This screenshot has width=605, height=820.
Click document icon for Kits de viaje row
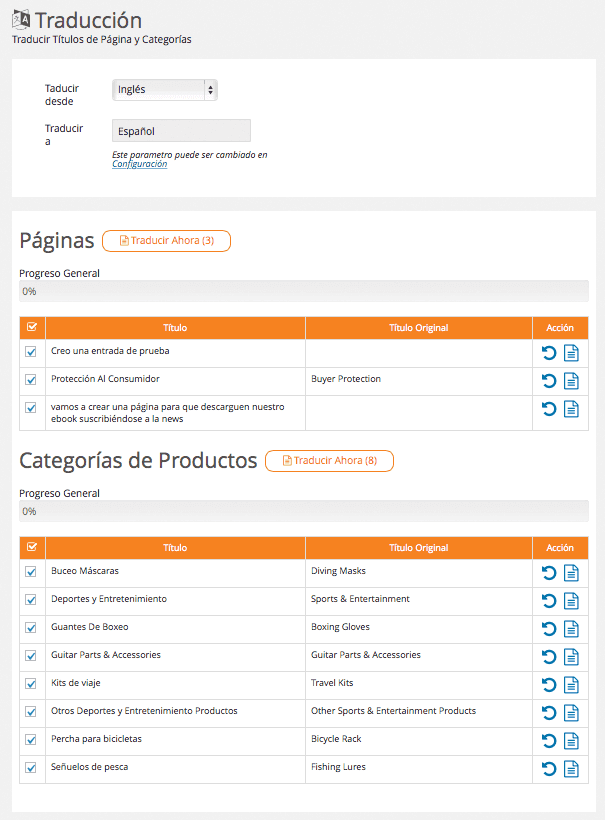pos(571,684)
